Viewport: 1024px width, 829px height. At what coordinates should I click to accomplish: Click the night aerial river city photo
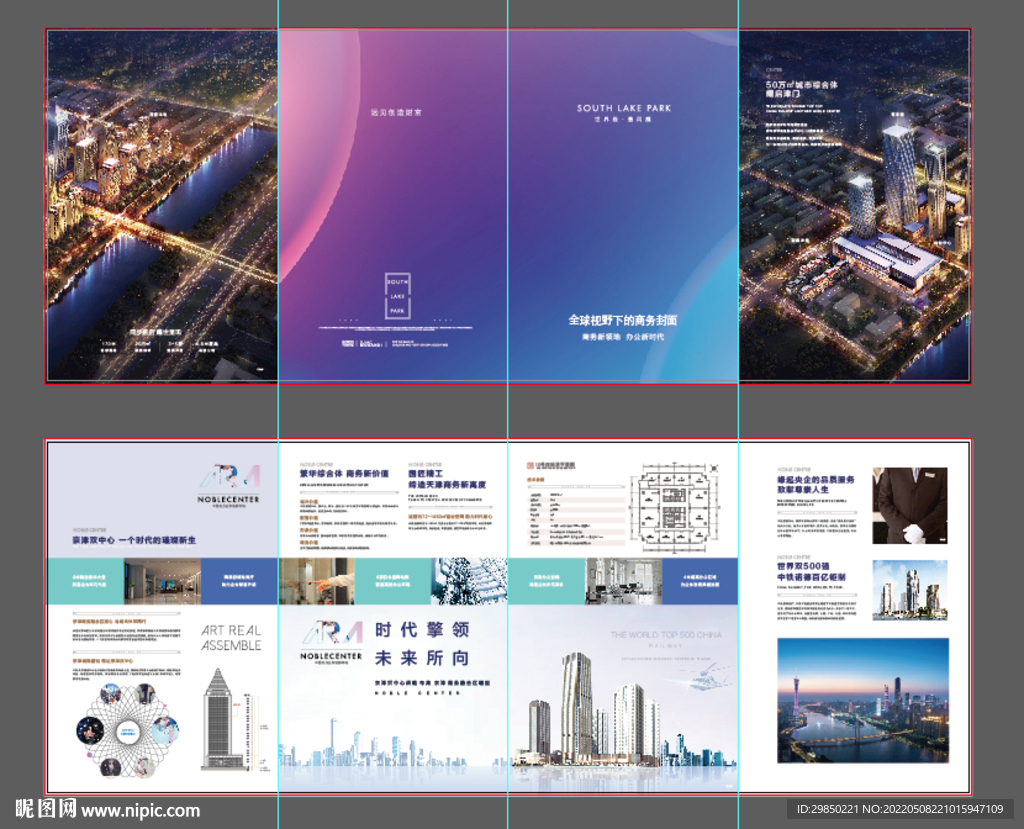pyautogui.click(x=163, y=205)
